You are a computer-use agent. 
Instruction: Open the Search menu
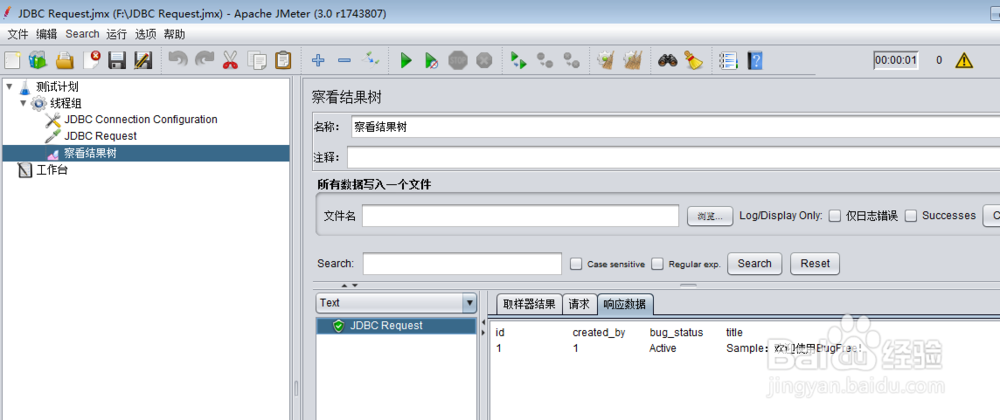tap(82, 34)
